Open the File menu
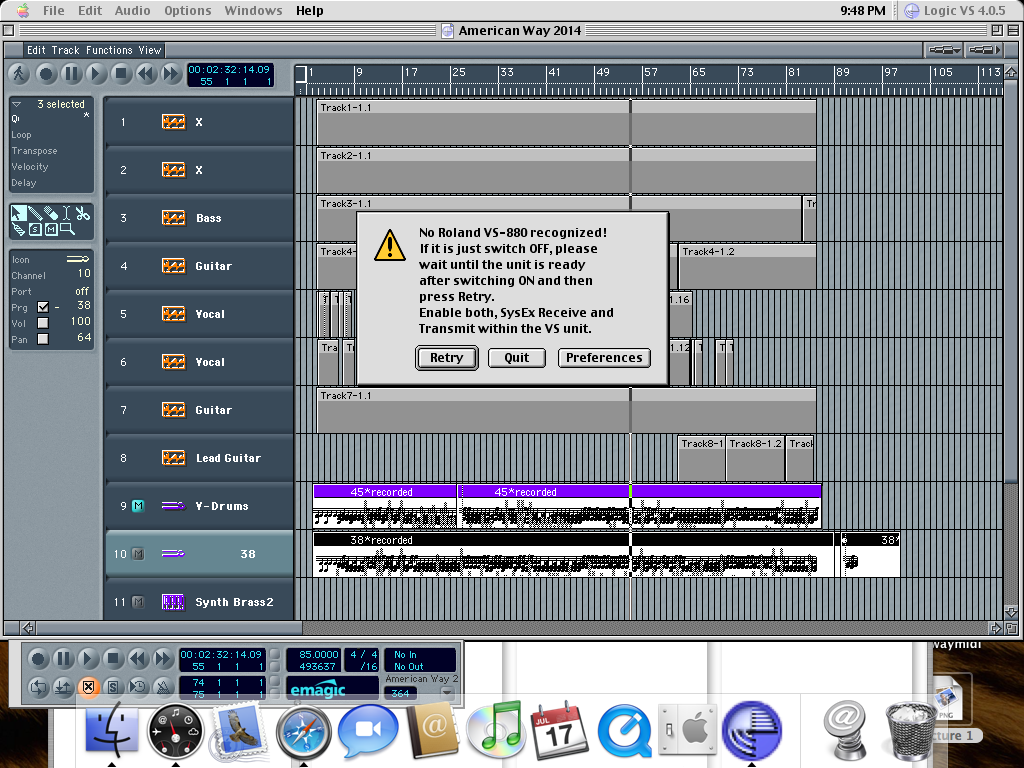 [x=54, y=10]
